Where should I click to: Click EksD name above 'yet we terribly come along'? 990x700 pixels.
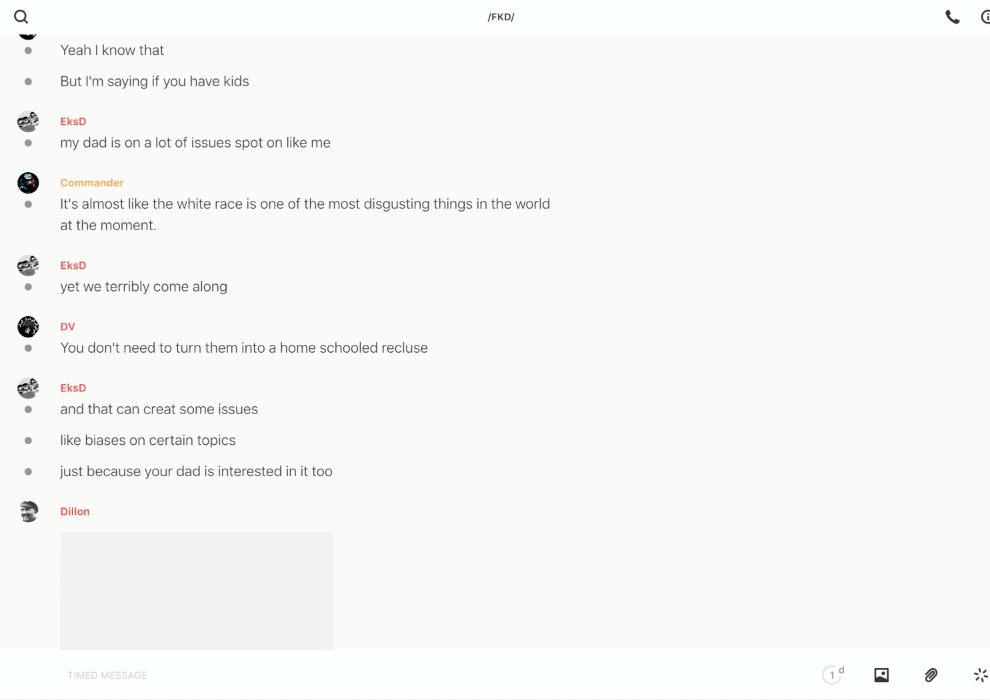click(73, 266)
